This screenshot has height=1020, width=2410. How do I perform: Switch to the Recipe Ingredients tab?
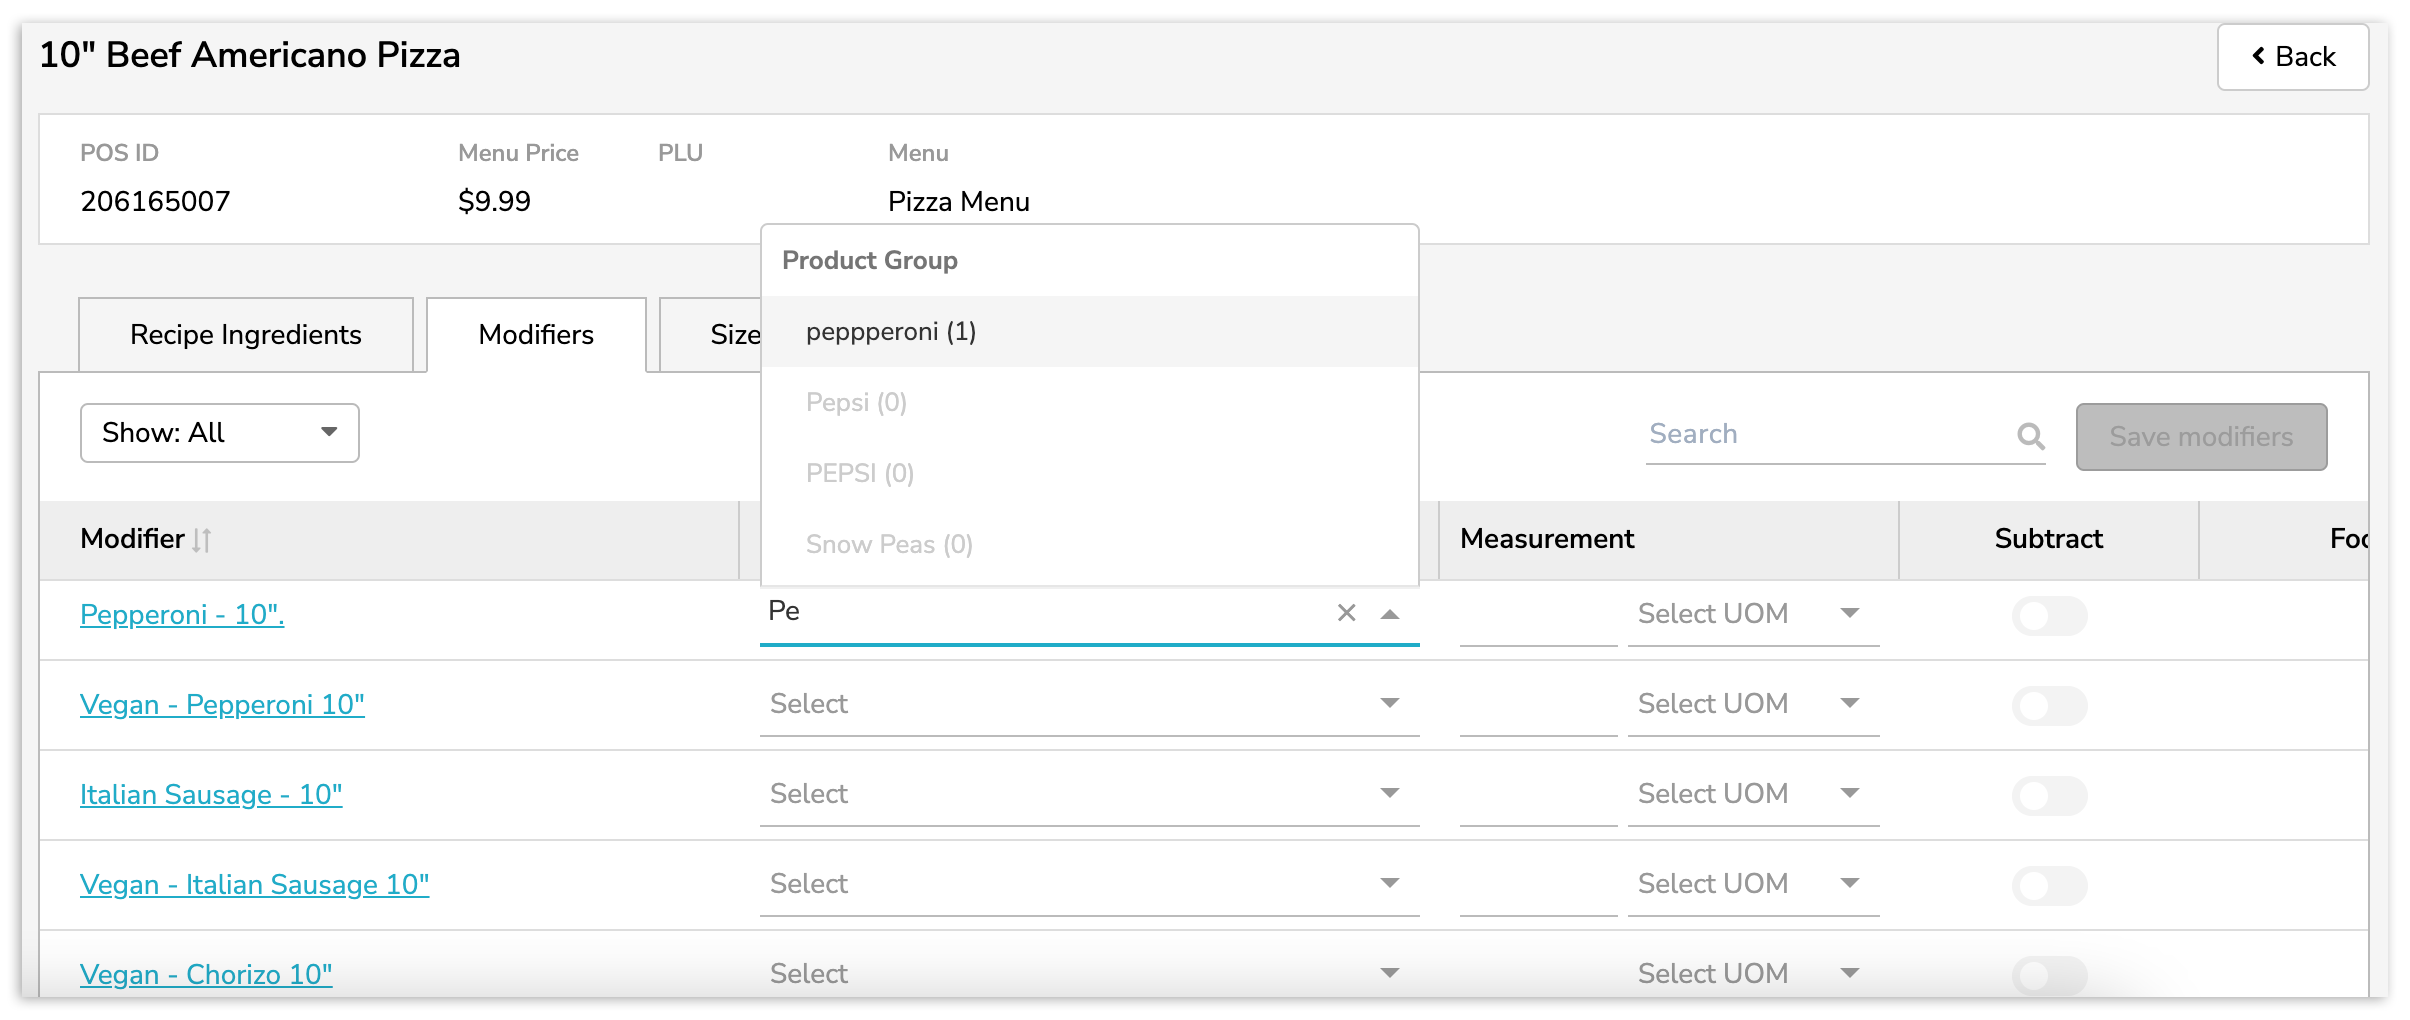(246, 335)
